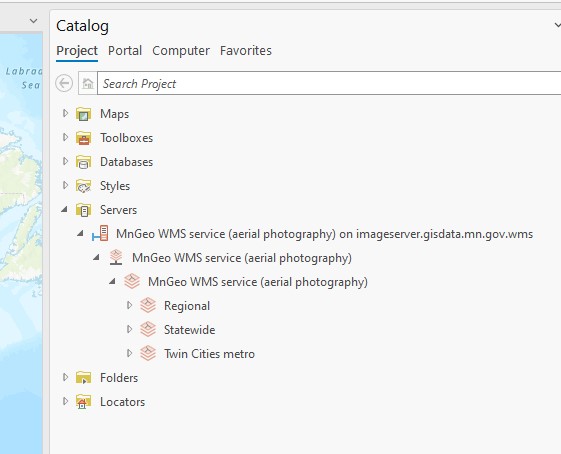Expand the Regional layer group
The height and width of the screenshot is (454, 561).
pyautogui.click(x=130, y=305)
